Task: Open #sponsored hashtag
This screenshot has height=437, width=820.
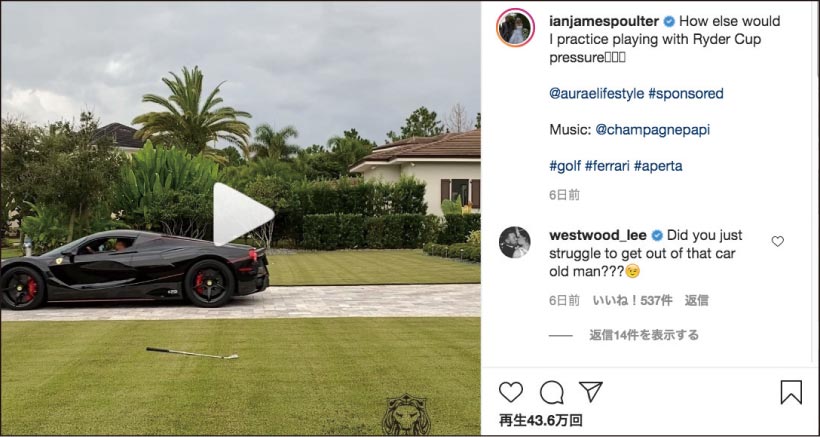Action: click(686, 94)
